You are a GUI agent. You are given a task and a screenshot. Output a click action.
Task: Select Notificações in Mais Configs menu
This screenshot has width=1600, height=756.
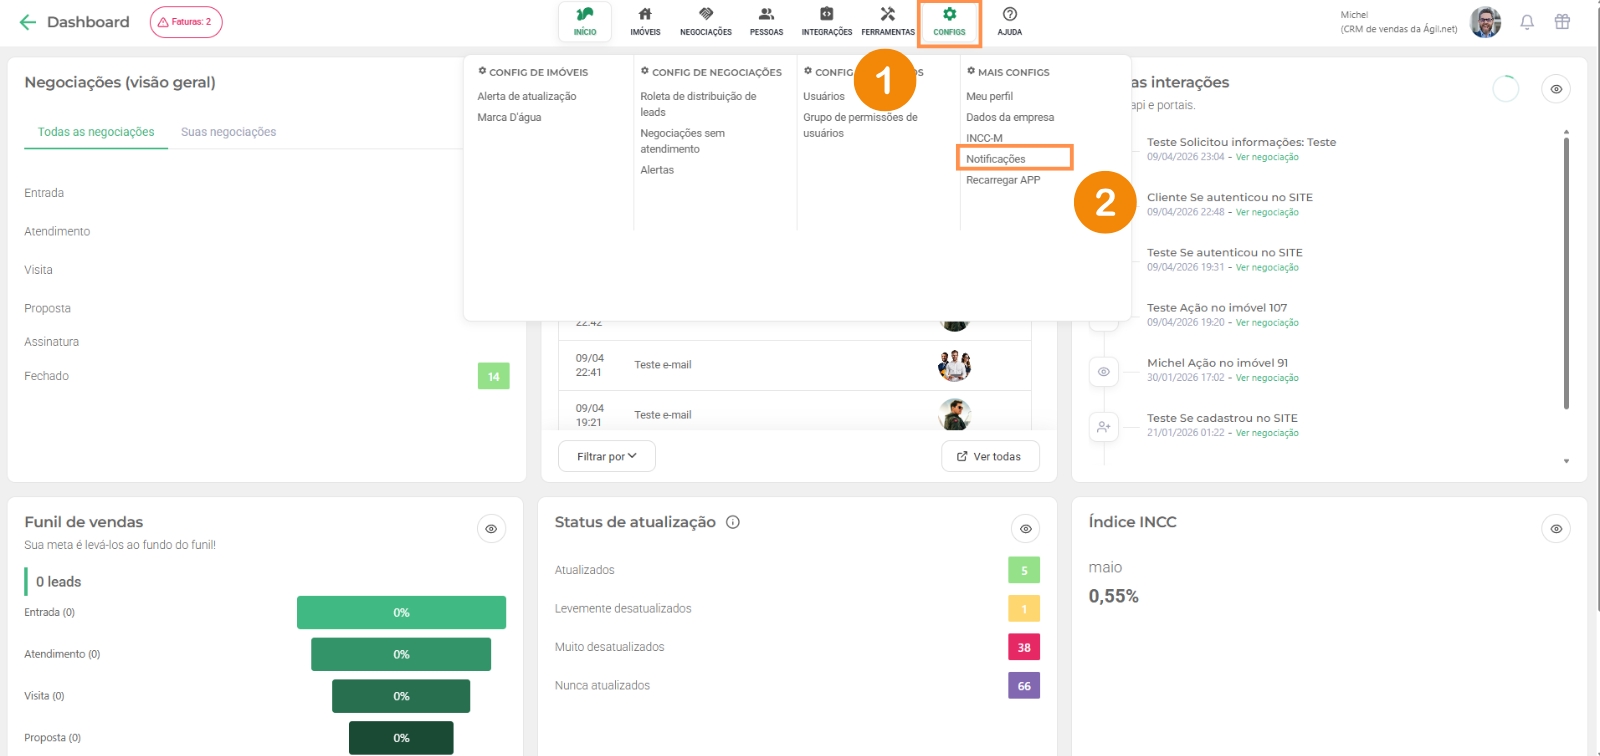tap(996, 159)
